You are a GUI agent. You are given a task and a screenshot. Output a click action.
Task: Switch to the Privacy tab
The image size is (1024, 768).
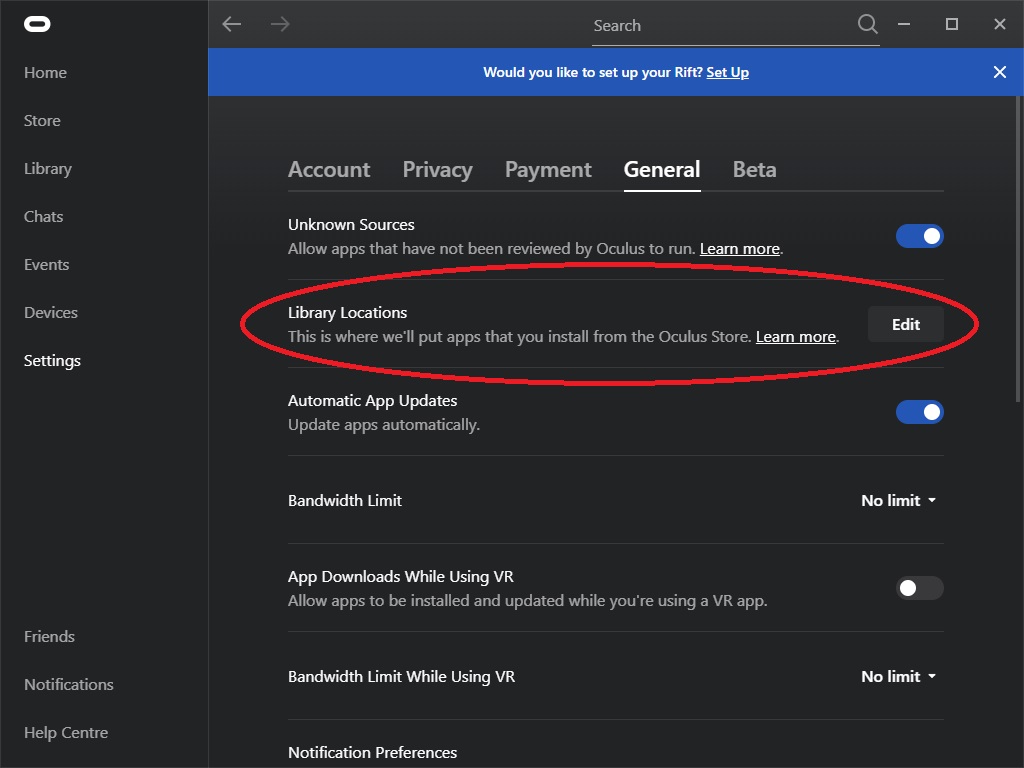click(x=438, y=170)
